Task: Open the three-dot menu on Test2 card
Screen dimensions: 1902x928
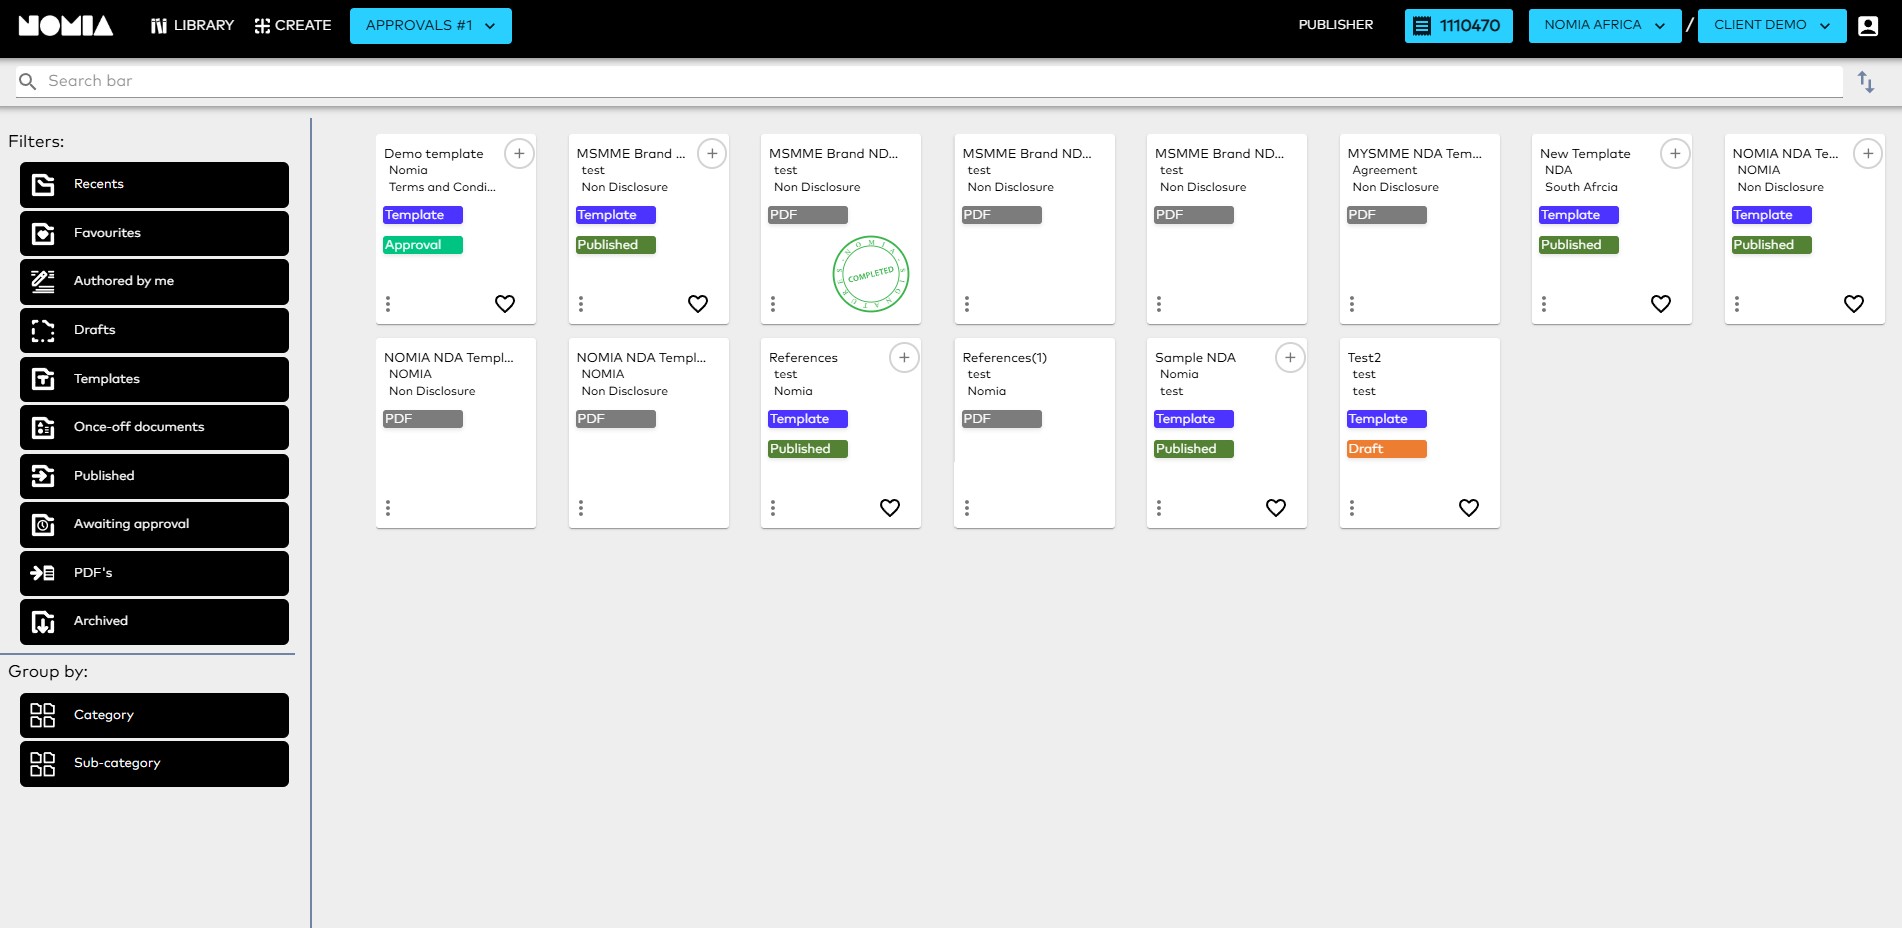Action: 1352,508
